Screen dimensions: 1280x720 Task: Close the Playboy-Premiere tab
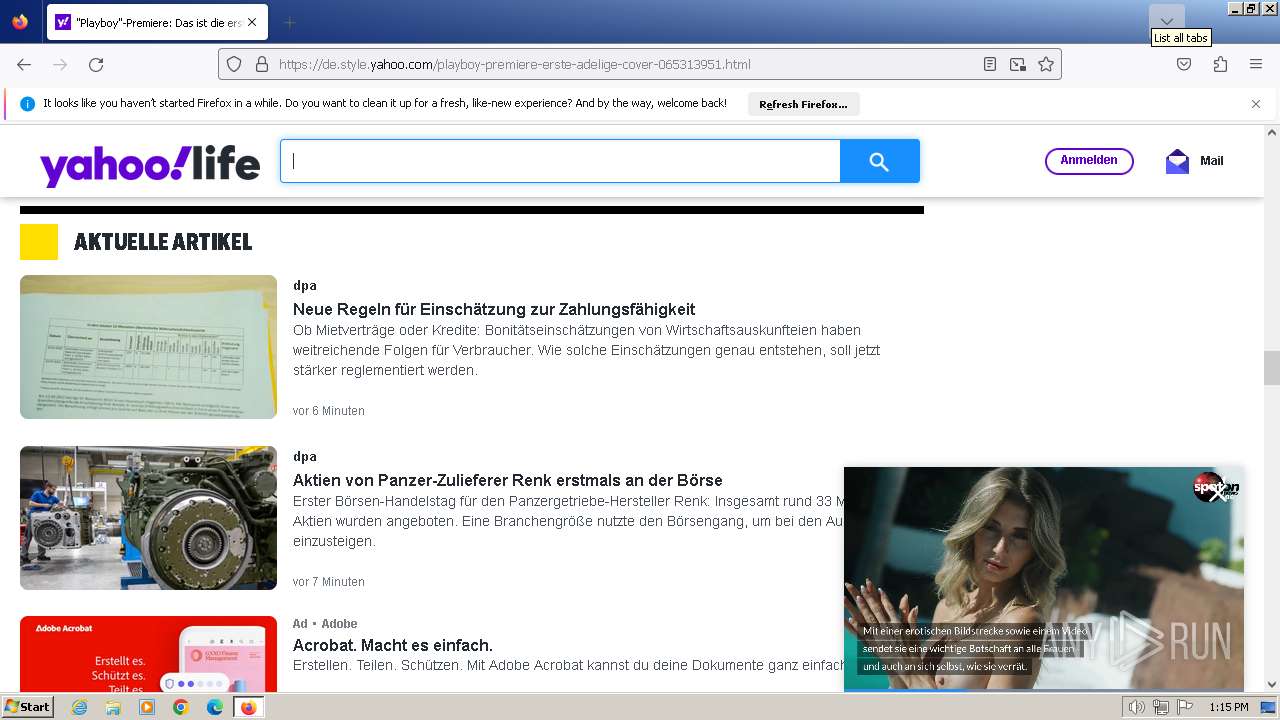251,22
